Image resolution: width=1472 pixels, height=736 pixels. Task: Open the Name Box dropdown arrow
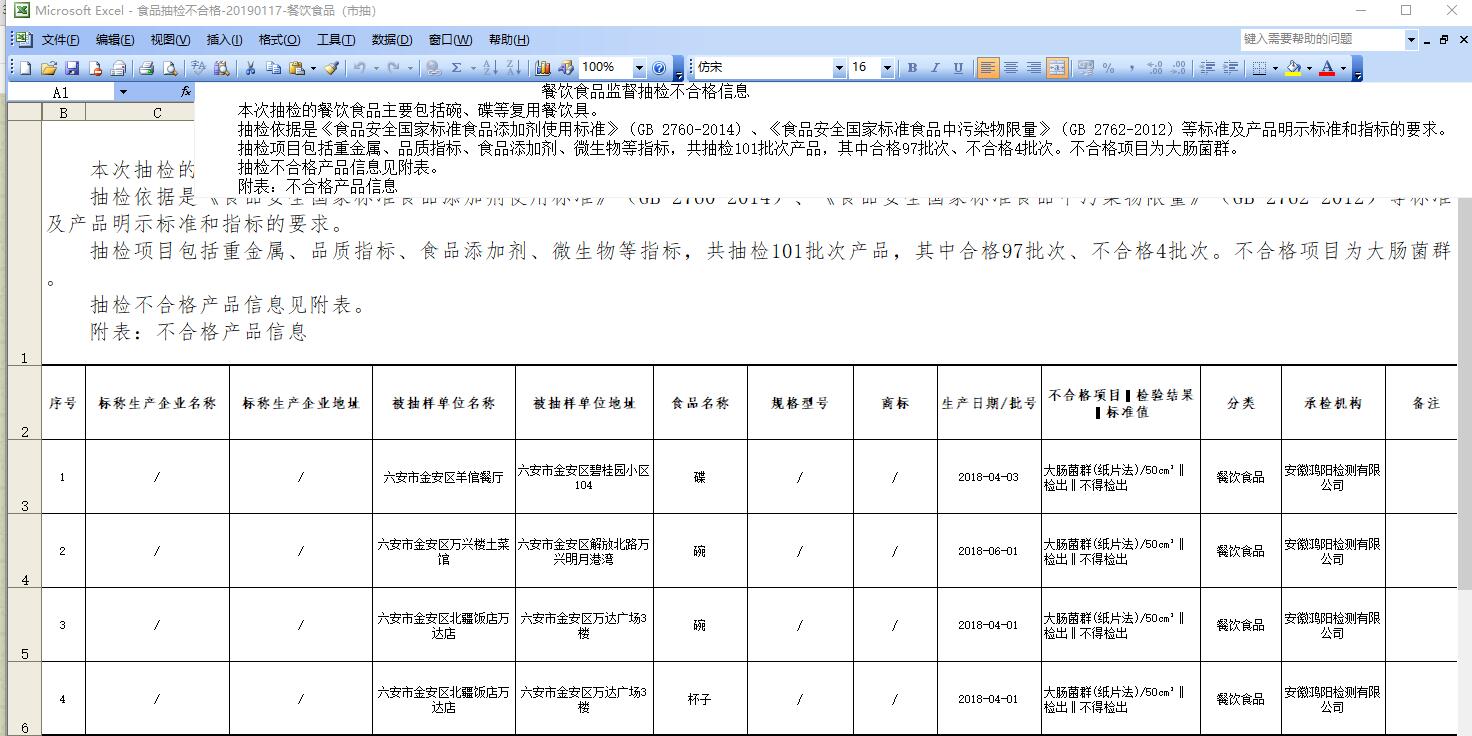tap(123, 92)
